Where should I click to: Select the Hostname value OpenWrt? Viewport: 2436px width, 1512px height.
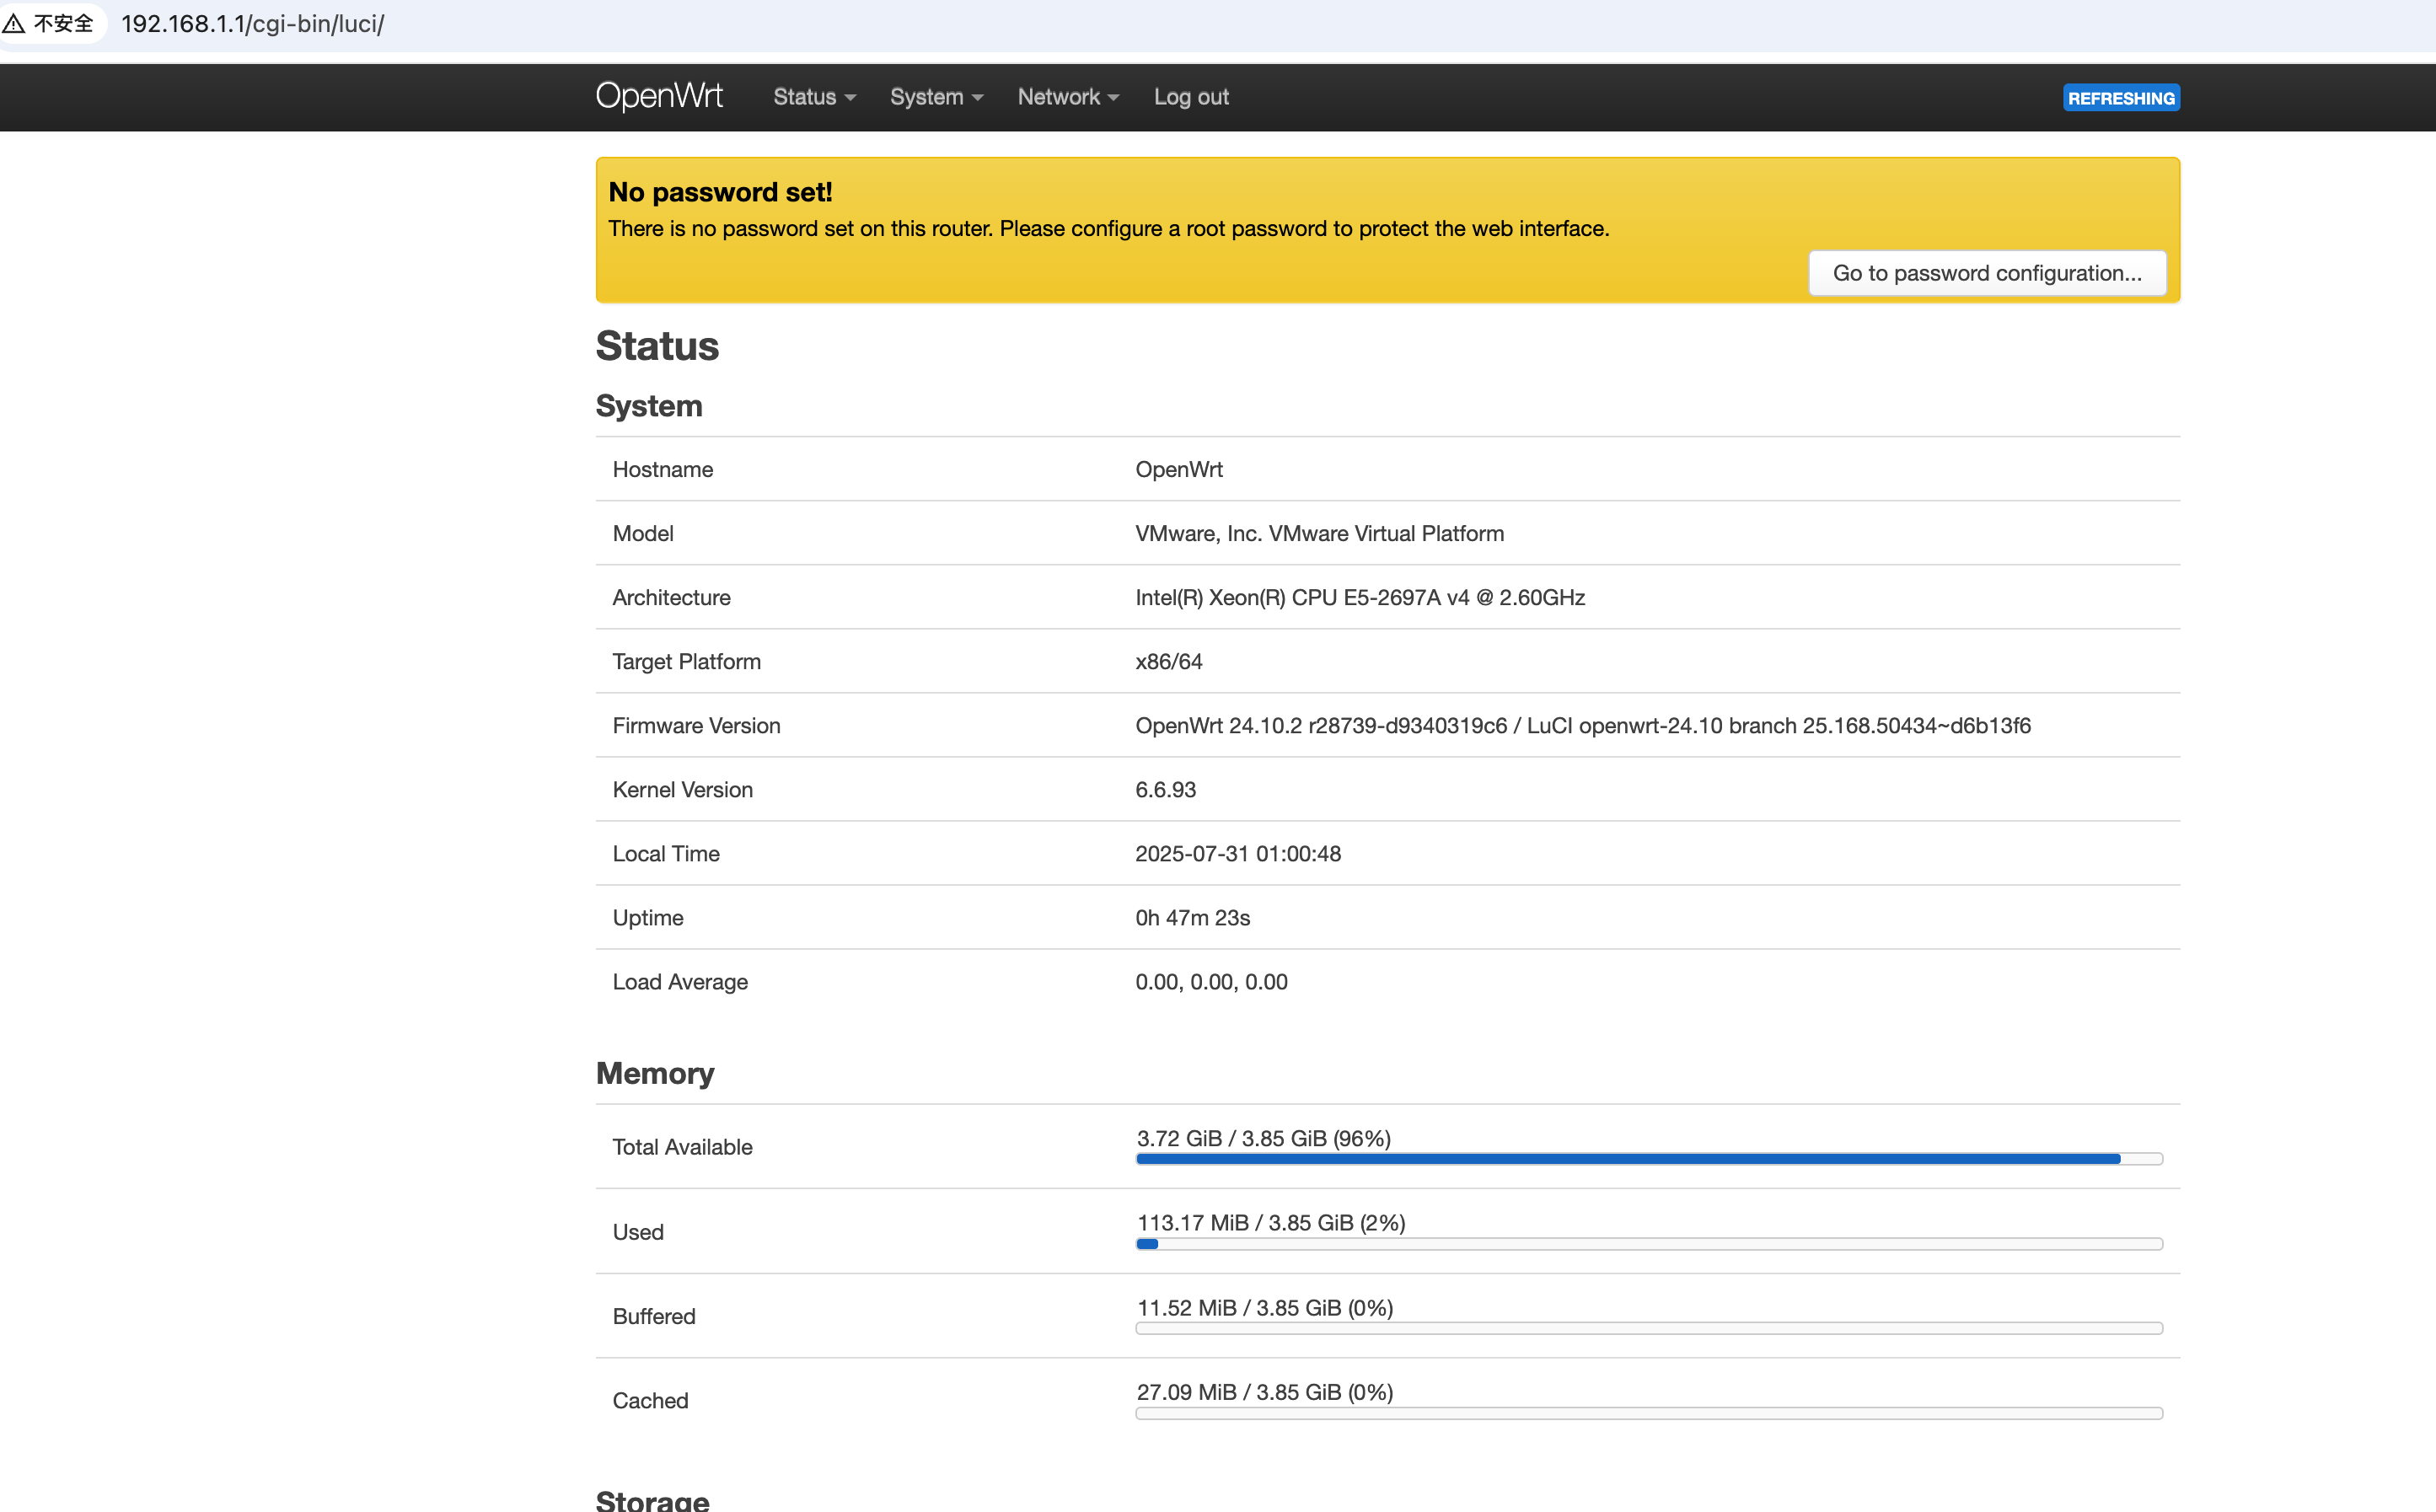pos(1178,469)
